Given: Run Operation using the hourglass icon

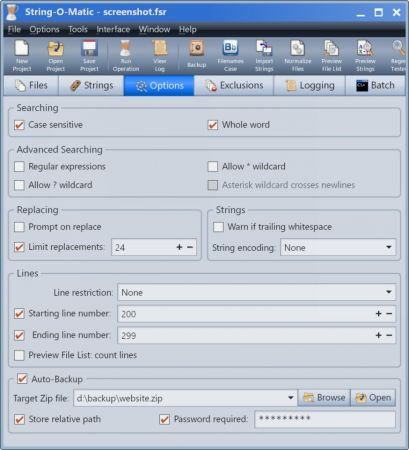Looking at the screenshot, I should (126, 56).
